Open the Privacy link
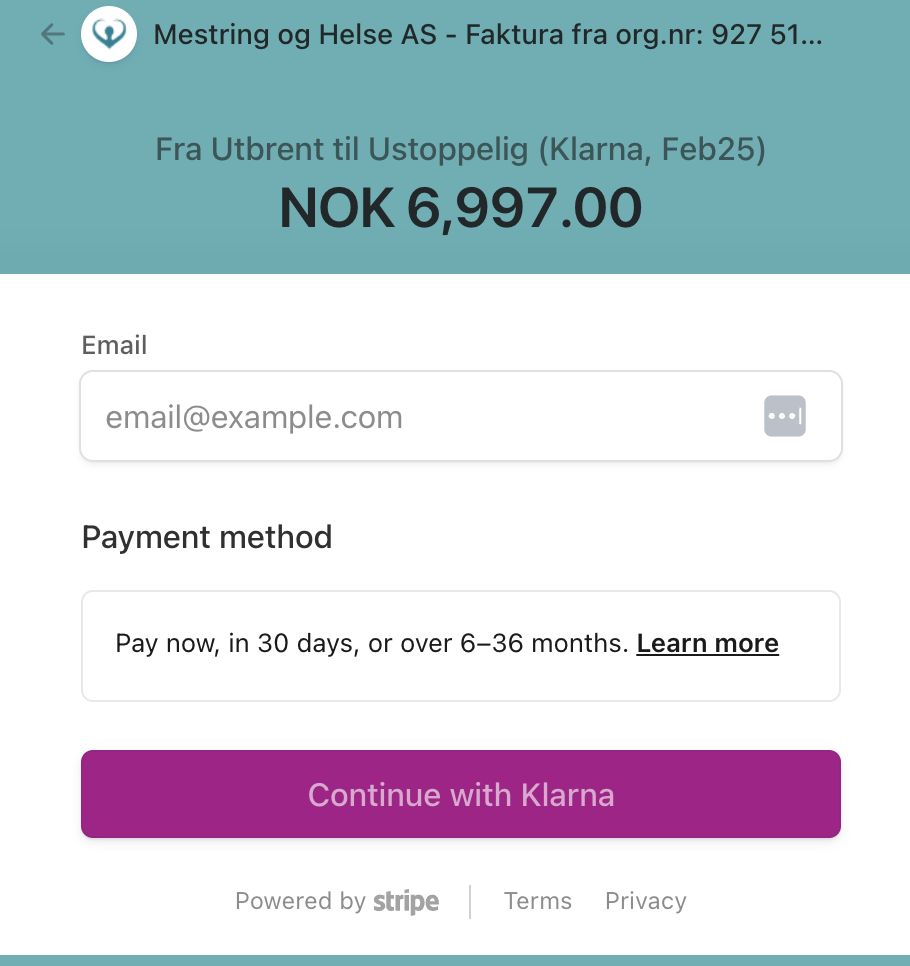 (x=646, y=901)
